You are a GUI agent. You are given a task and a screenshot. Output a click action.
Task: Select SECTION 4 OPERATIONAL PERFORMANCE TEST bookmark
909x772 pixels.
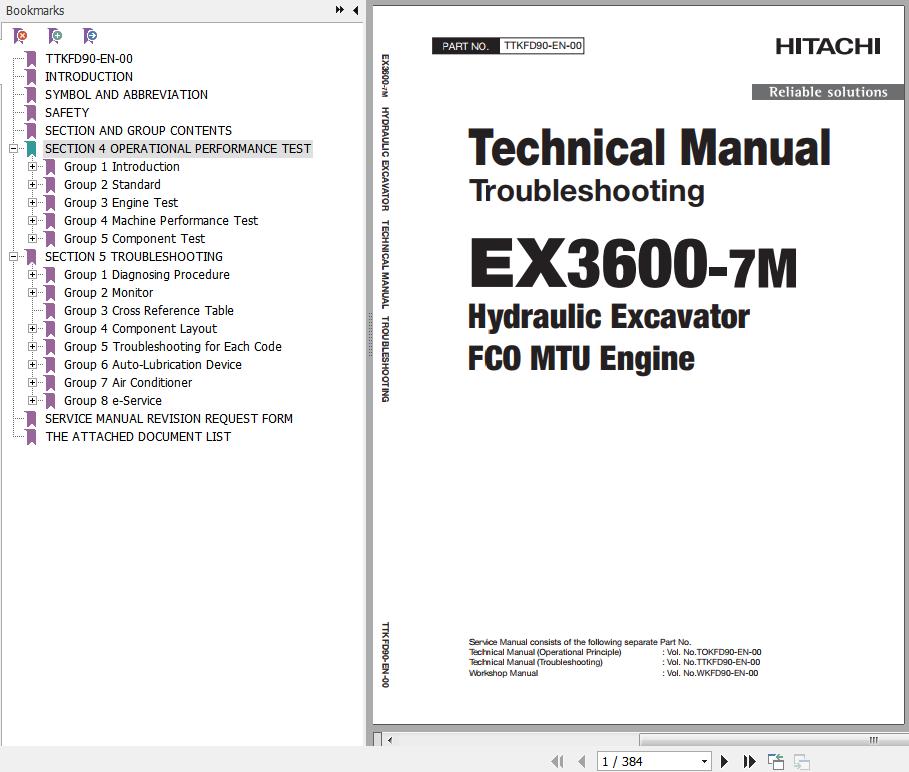(x=178, y=148)
